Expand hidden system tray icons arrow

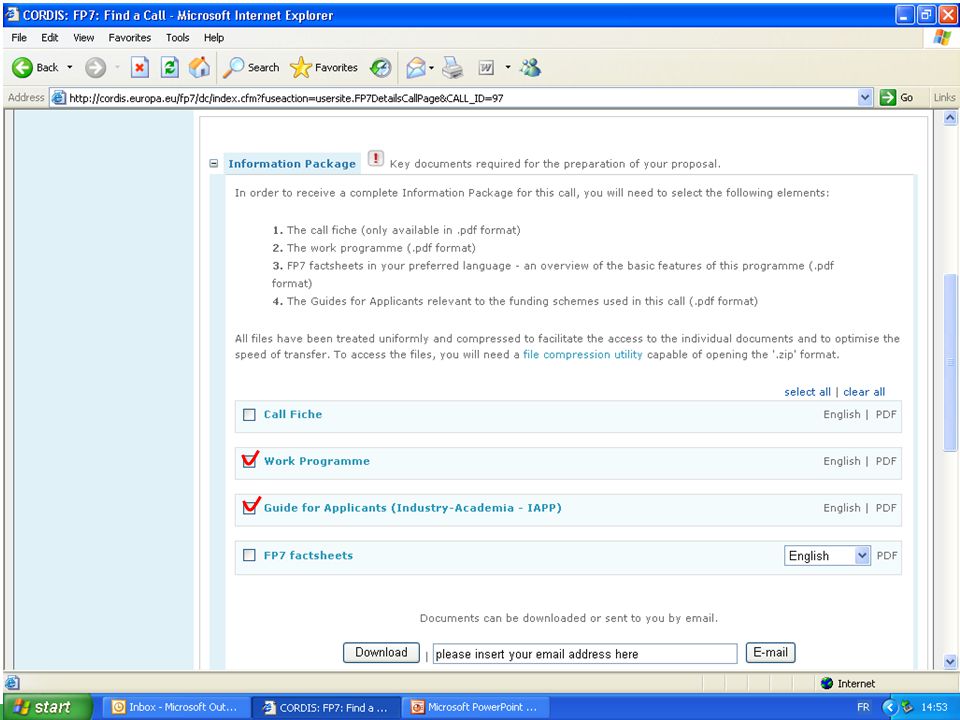pos(889,707)
